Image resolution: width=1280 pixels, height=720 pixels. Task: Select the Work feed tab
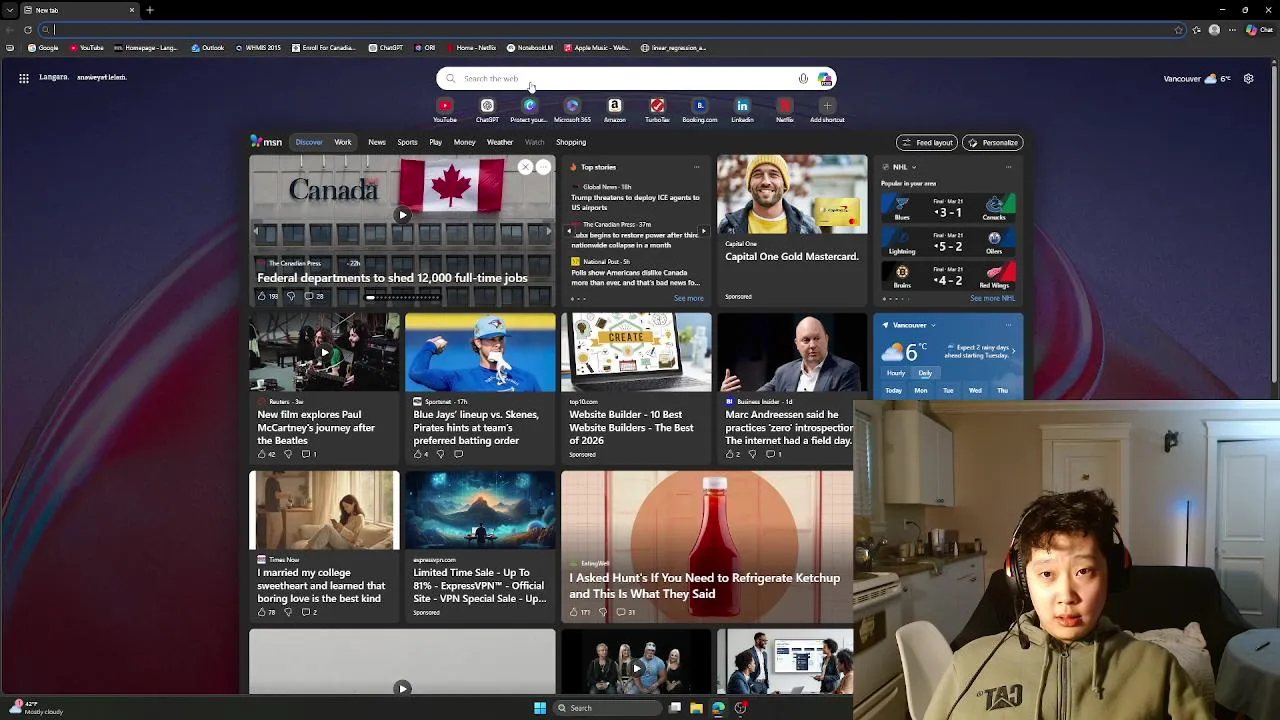[x=343, y=142]
